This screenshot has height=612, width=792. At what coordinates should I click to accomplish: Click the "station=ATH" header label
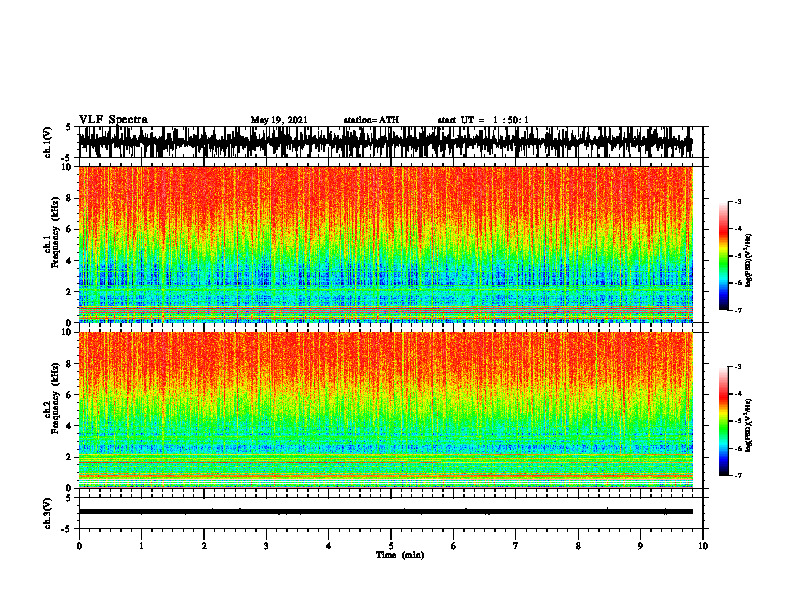pos(371,120)
